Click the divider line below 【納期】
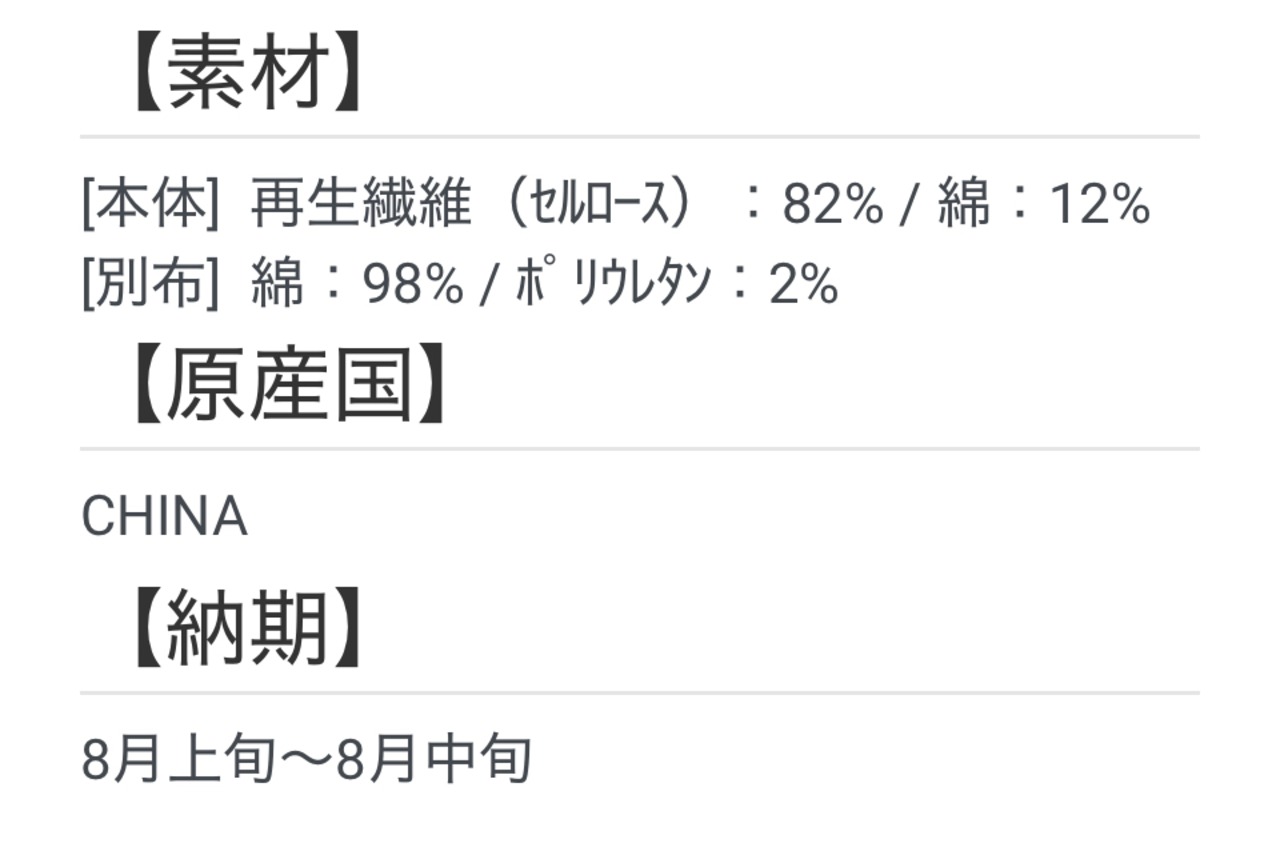Image resolution: width=1280 pixels, height=851 pixels. pos(640,692)
